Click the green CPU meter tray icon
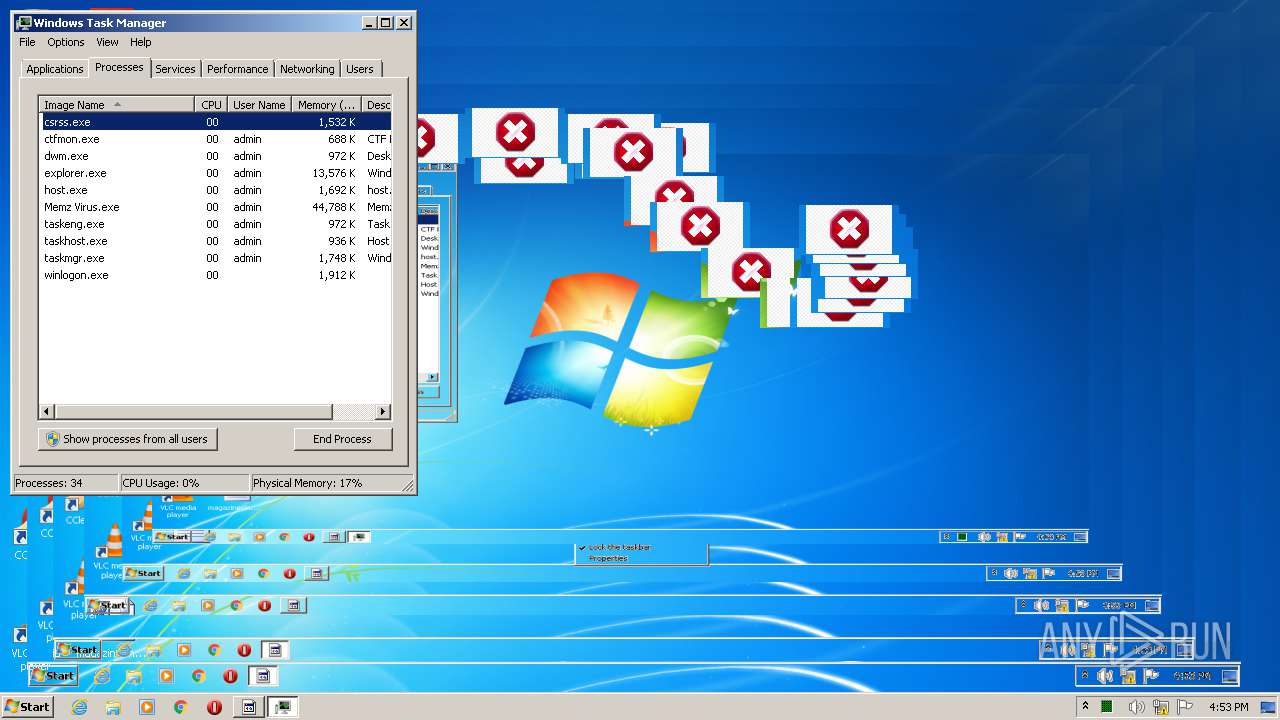Image resolution: width=1280 pixels, height=720 pixels. 1108,707
